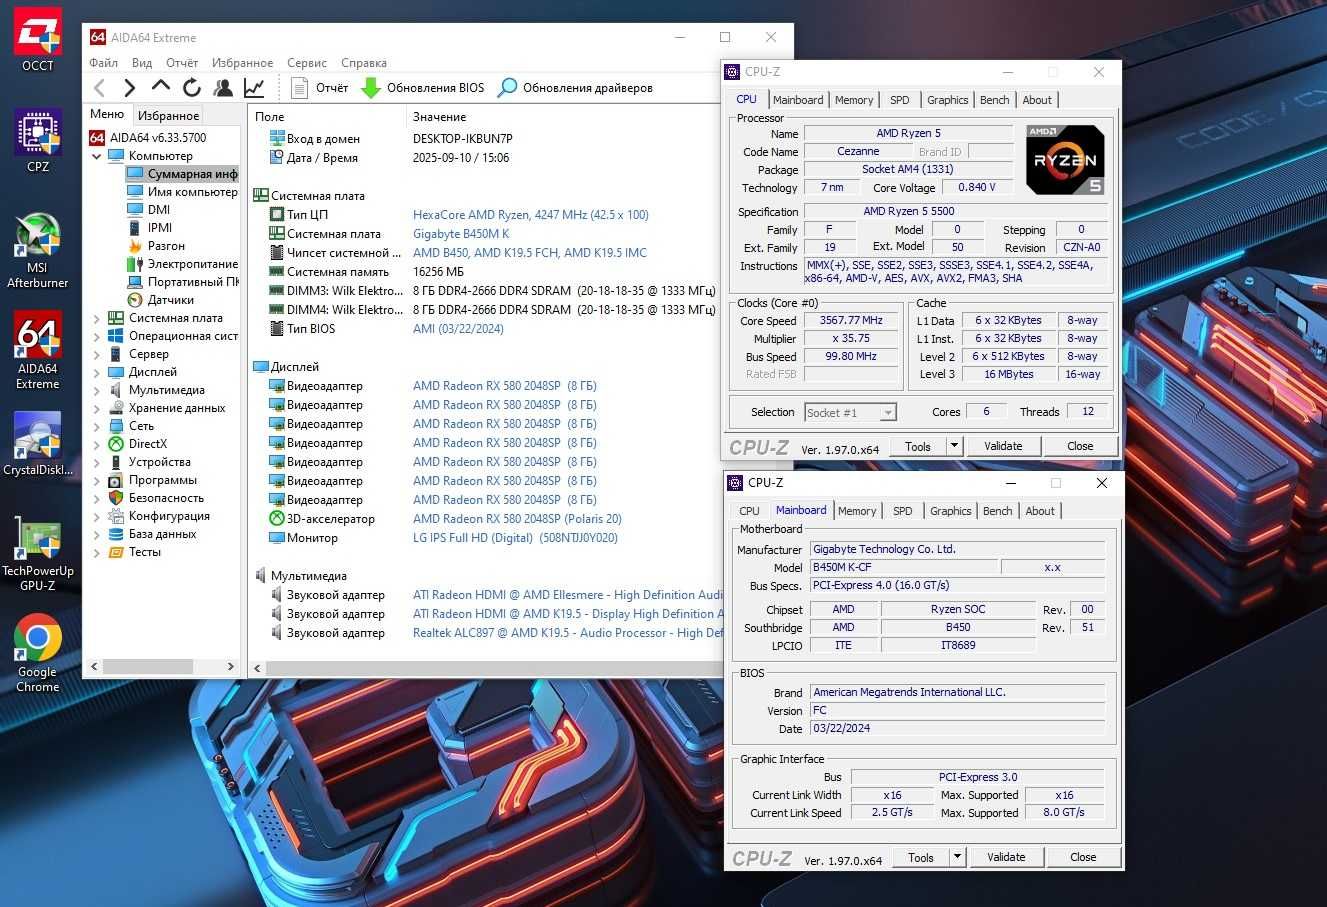Click Validate button in lower CPU-Z window

[x=1006, y=858]
